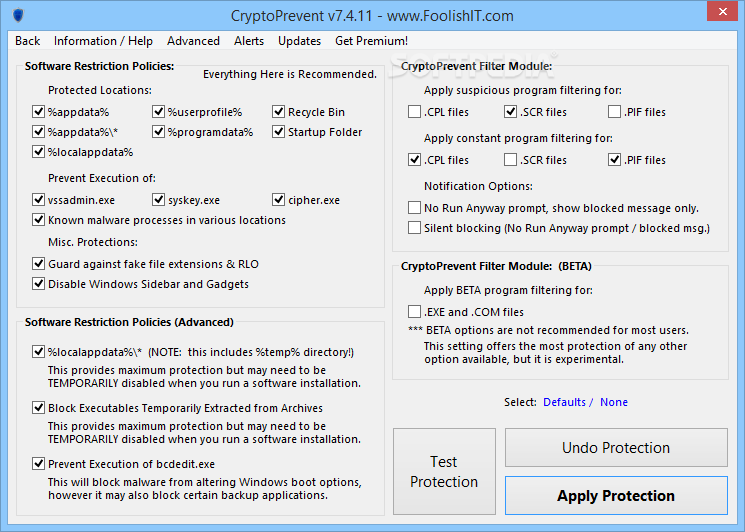
Task: Click the 'Prevent Execution of:' label
Action: tap(102, 178)
